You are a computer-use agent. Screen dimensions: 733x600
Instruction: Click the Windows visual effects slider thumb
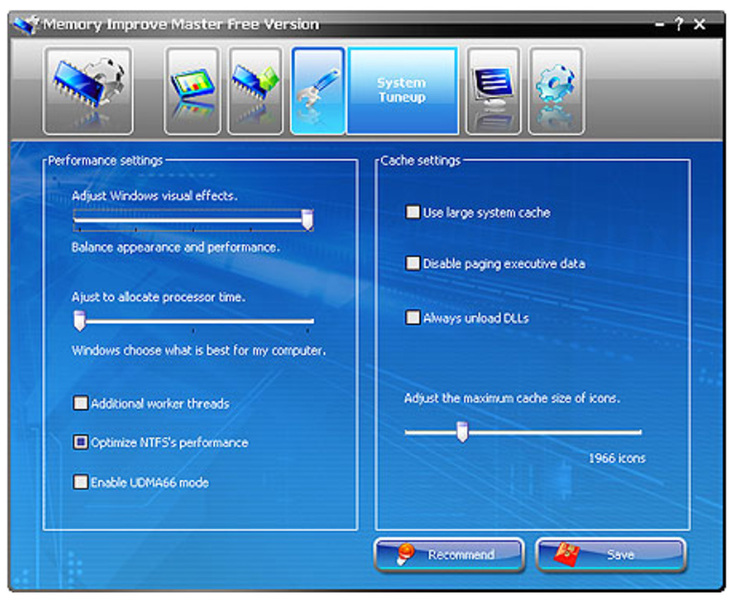[x=307, y=220]
